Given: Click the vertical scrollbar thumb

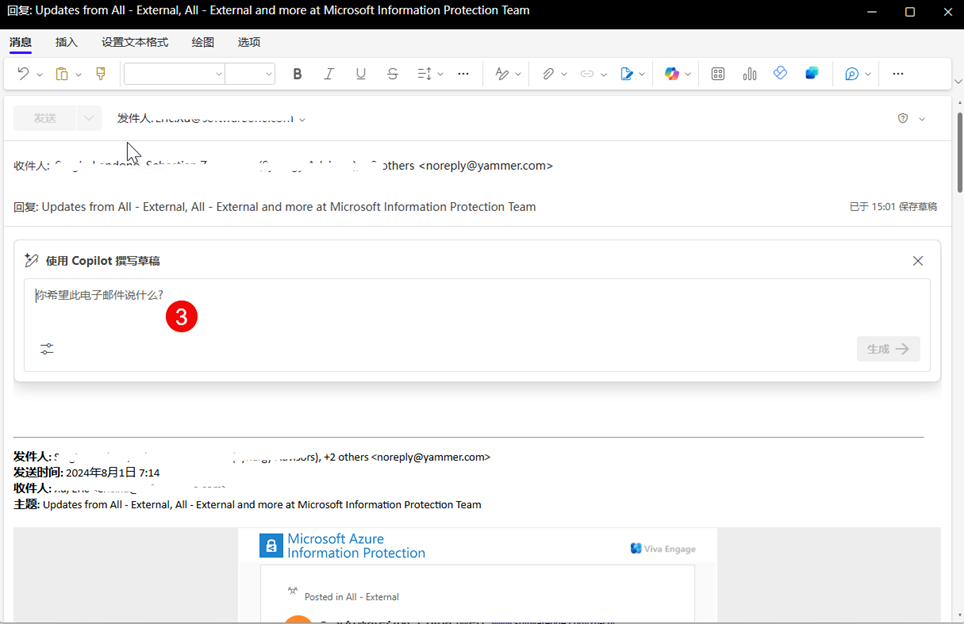Looking at the screenshot, I should coord(959,152).
